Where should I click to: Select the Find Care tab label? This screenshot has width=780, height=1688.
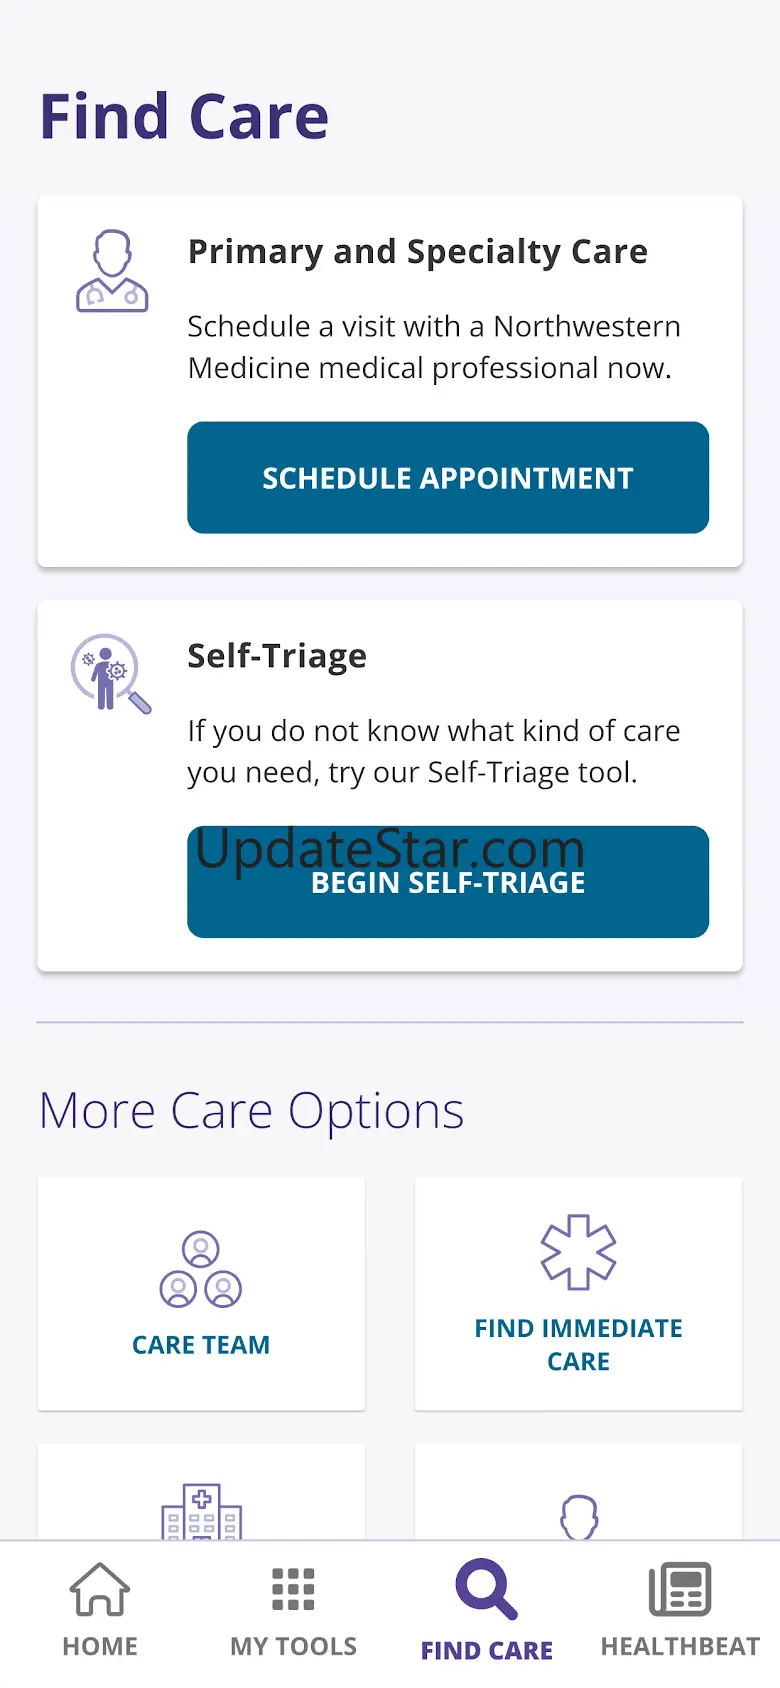coord(486,1650)
